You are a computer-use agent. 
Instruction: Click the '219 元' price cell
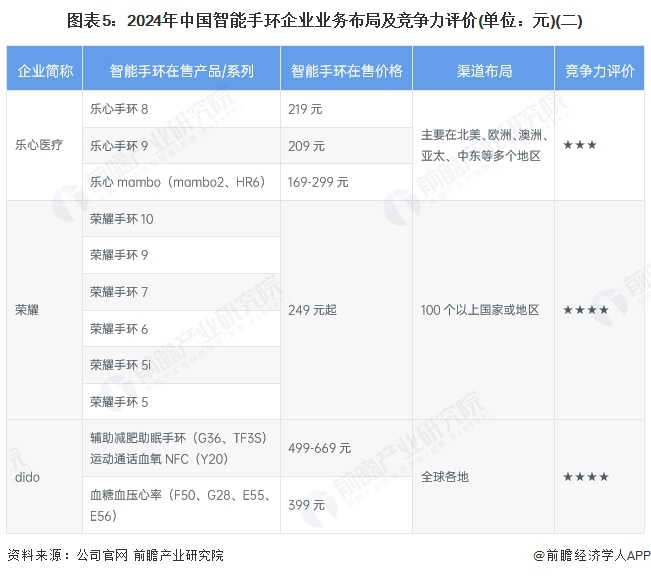pos(347,109)
